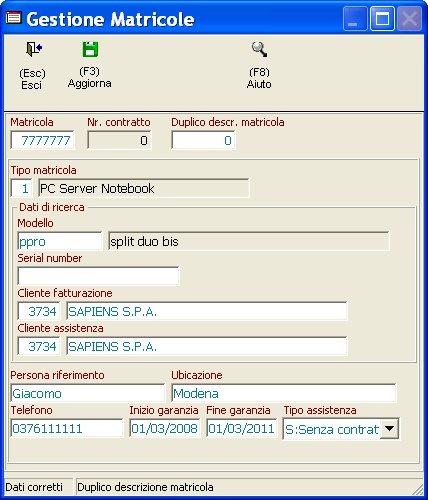Click the Modello code field ppro
The width and height of the screenshot is (428, 500).
[60, 241]
